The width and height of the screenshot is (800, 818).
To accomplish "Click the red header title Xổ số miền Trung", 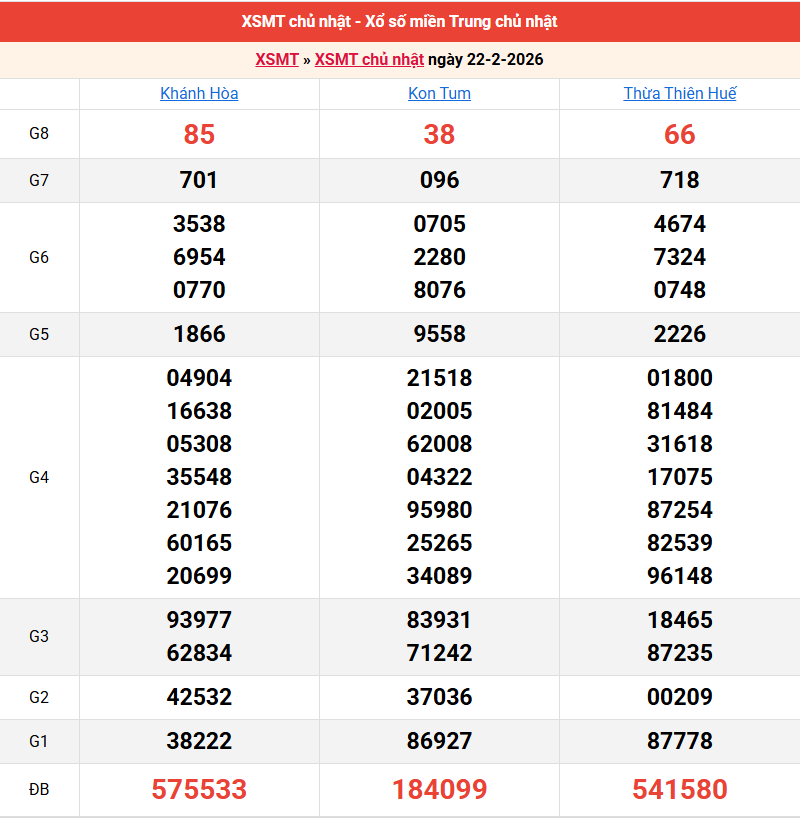I will coord(399,21).
